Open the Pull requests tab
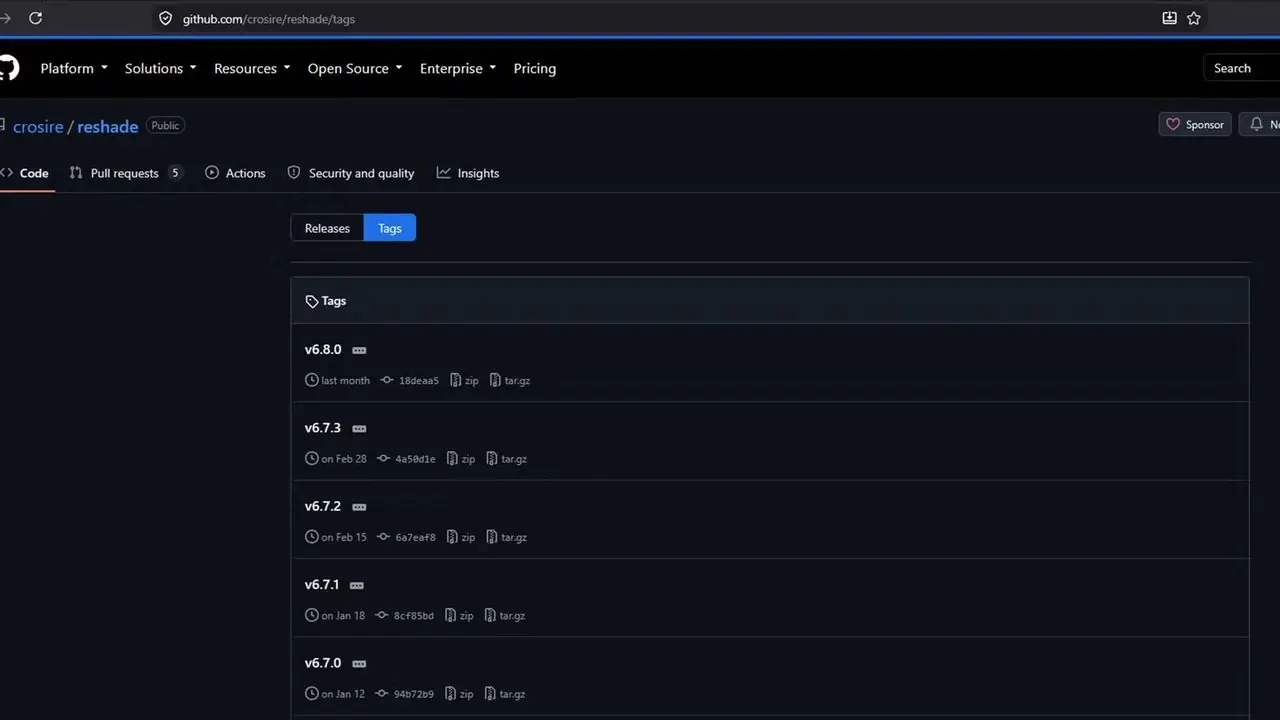 click(126, 173)
